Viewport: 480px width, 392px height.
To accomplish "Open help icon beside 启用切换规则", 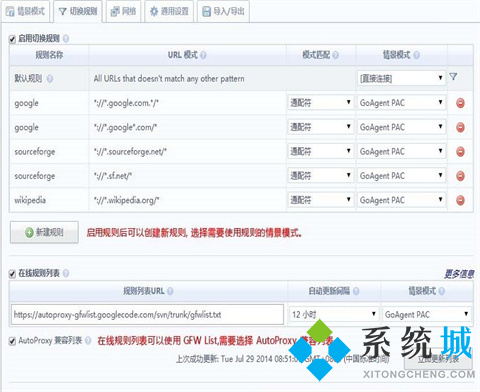I will pos(66,39).
